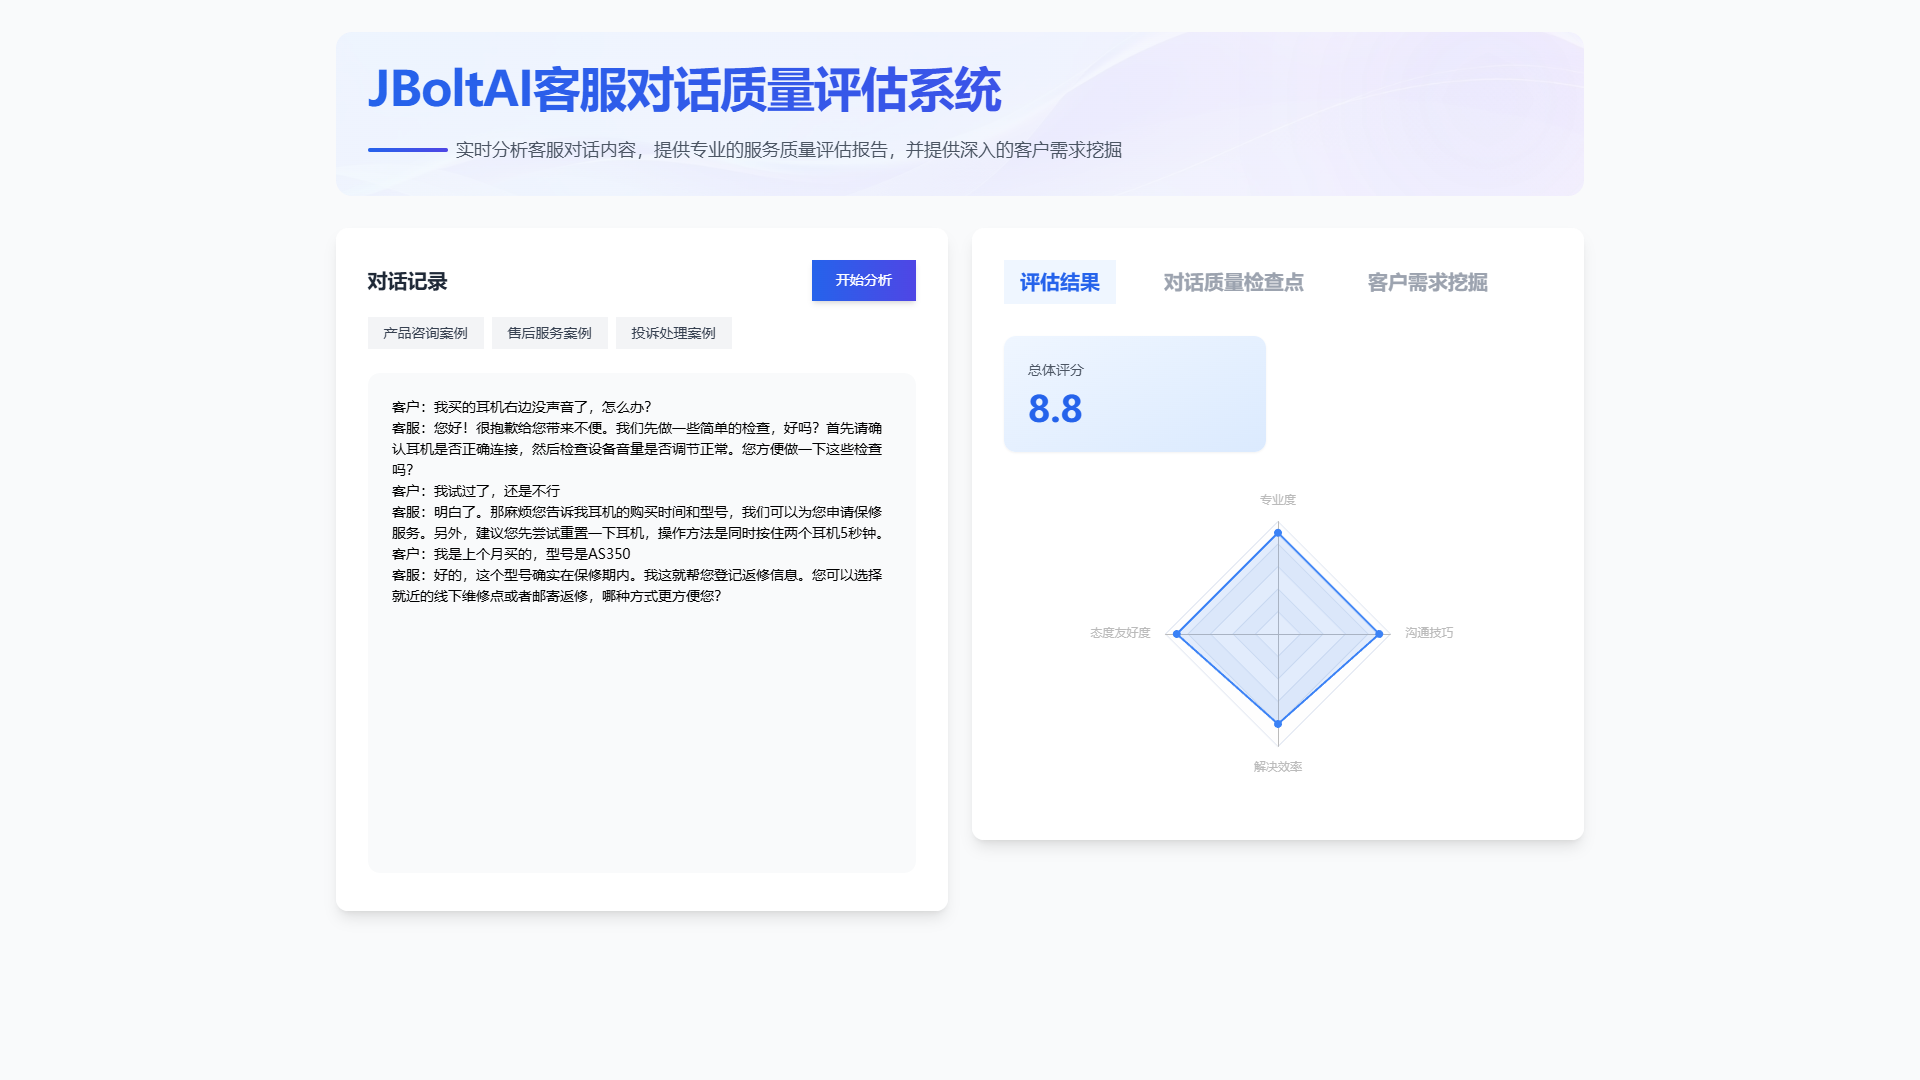
Task: Click the radar data point near 沟通技巧
Action: (1379, 634)
